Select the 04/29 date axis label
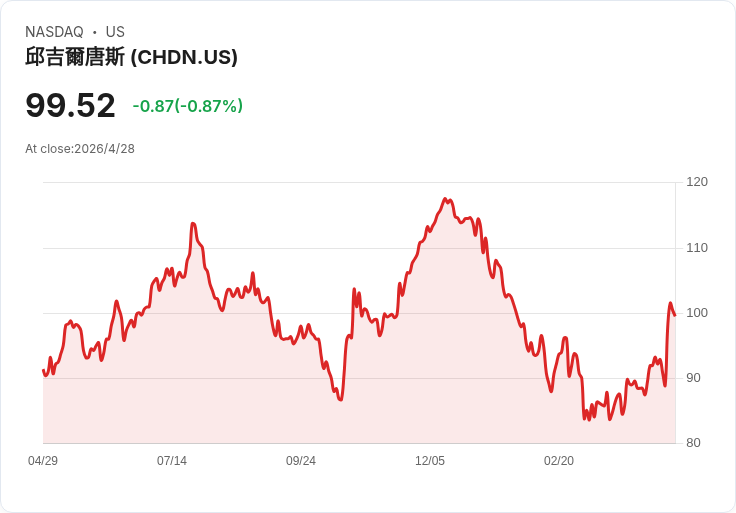This screenshot has height=513, width=736. [x=43, y=460]
